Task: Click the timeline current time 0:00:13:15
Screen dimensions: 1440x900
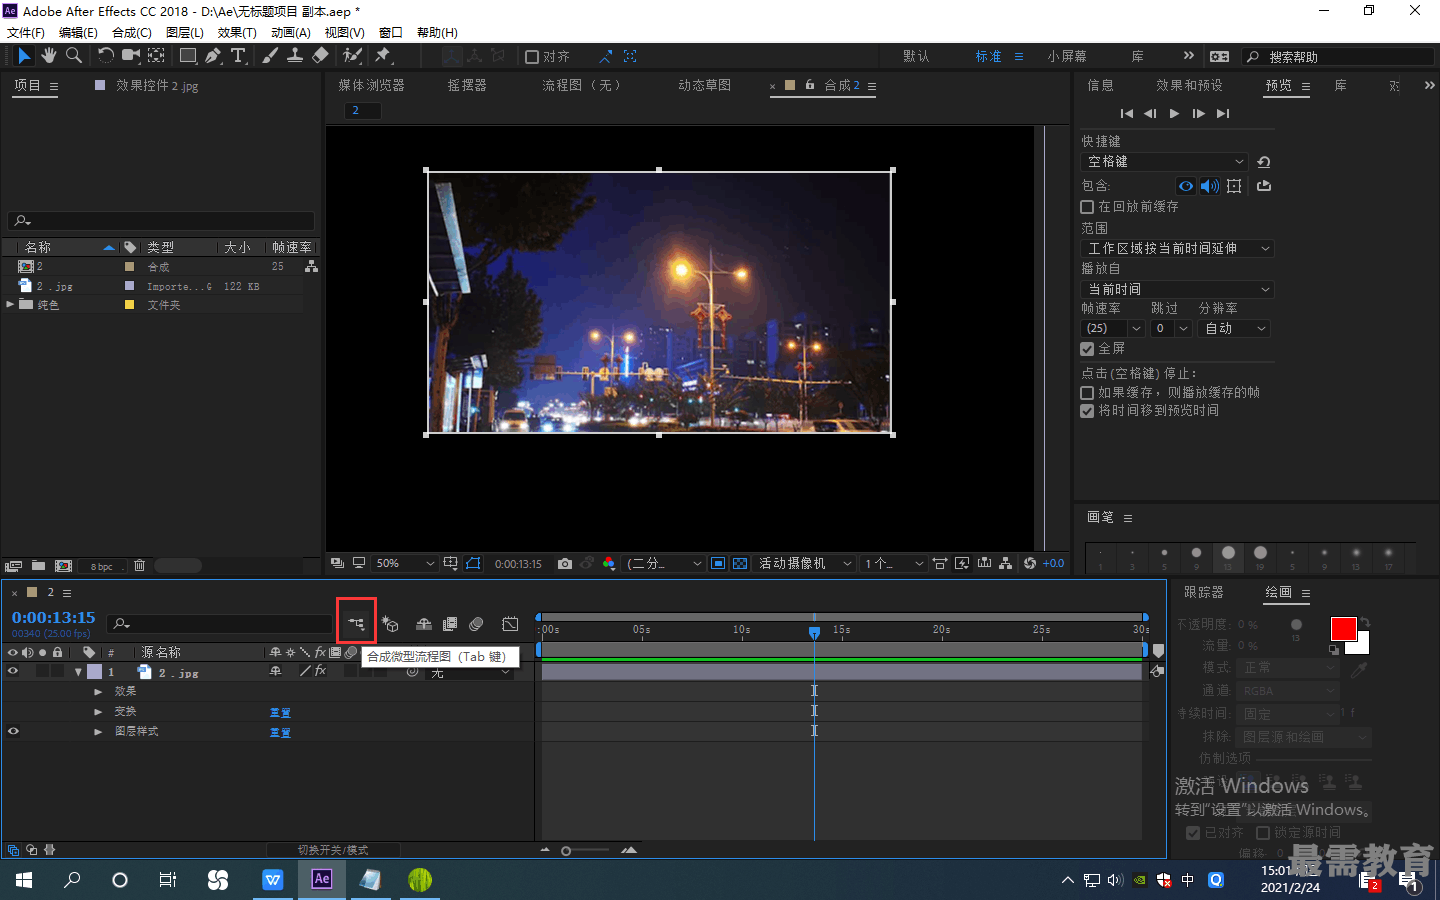Action: [x=53, y=618]
